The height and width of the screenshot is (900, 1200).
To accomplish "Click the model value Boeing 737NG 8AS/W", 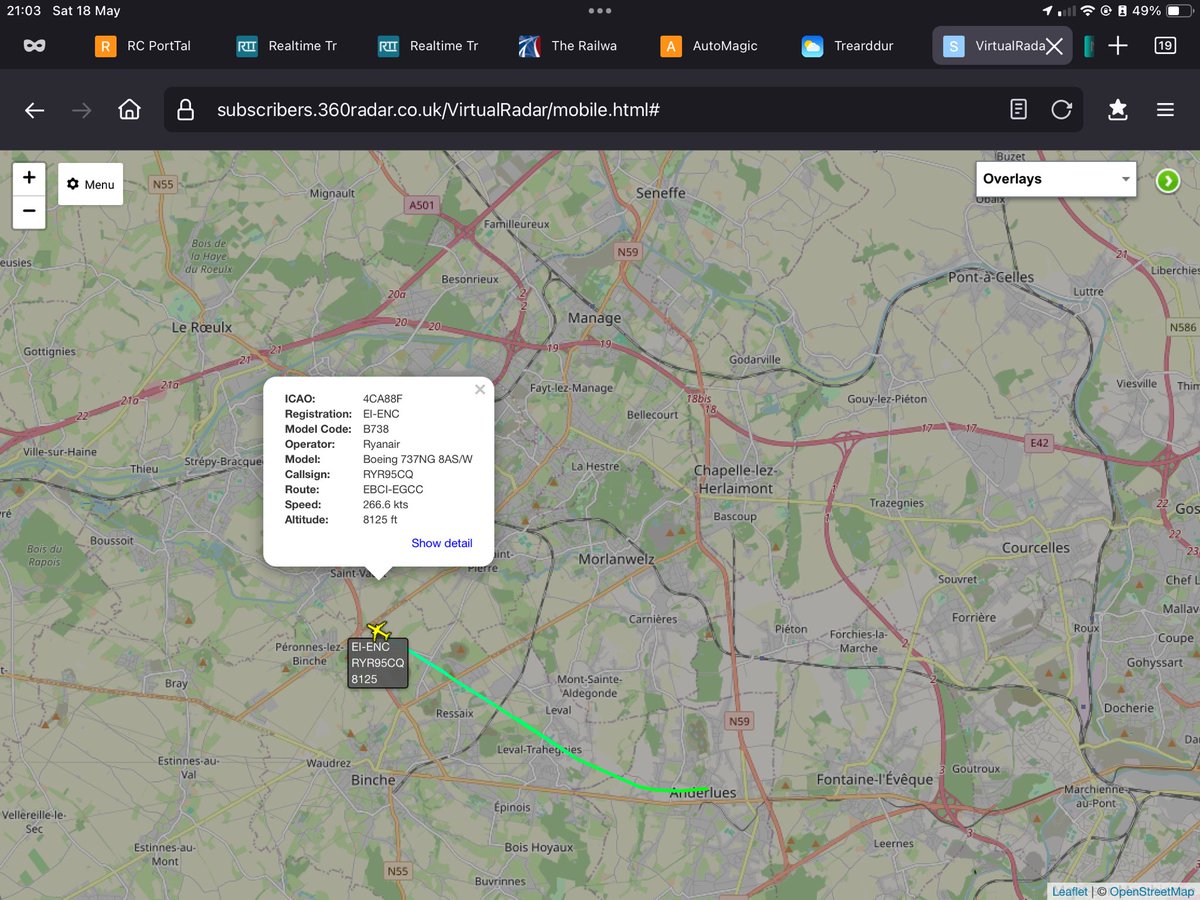I will [418, 459].
